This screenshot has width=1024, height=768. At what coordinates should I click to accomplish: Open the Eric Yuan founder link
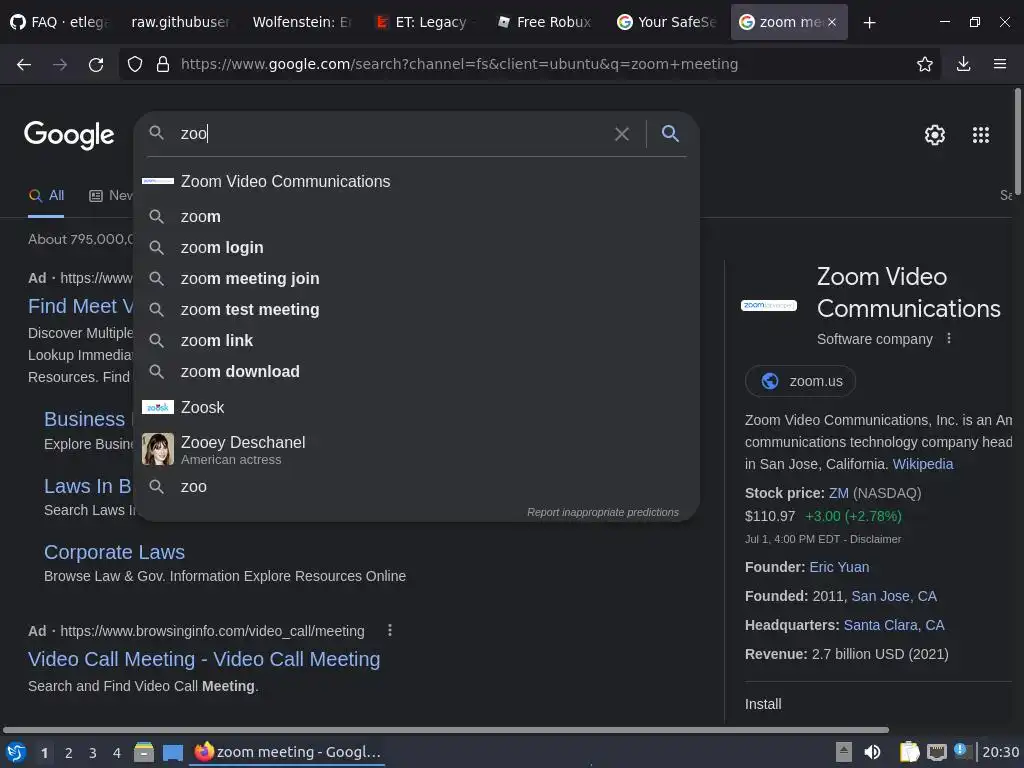[x=839, y=567]
